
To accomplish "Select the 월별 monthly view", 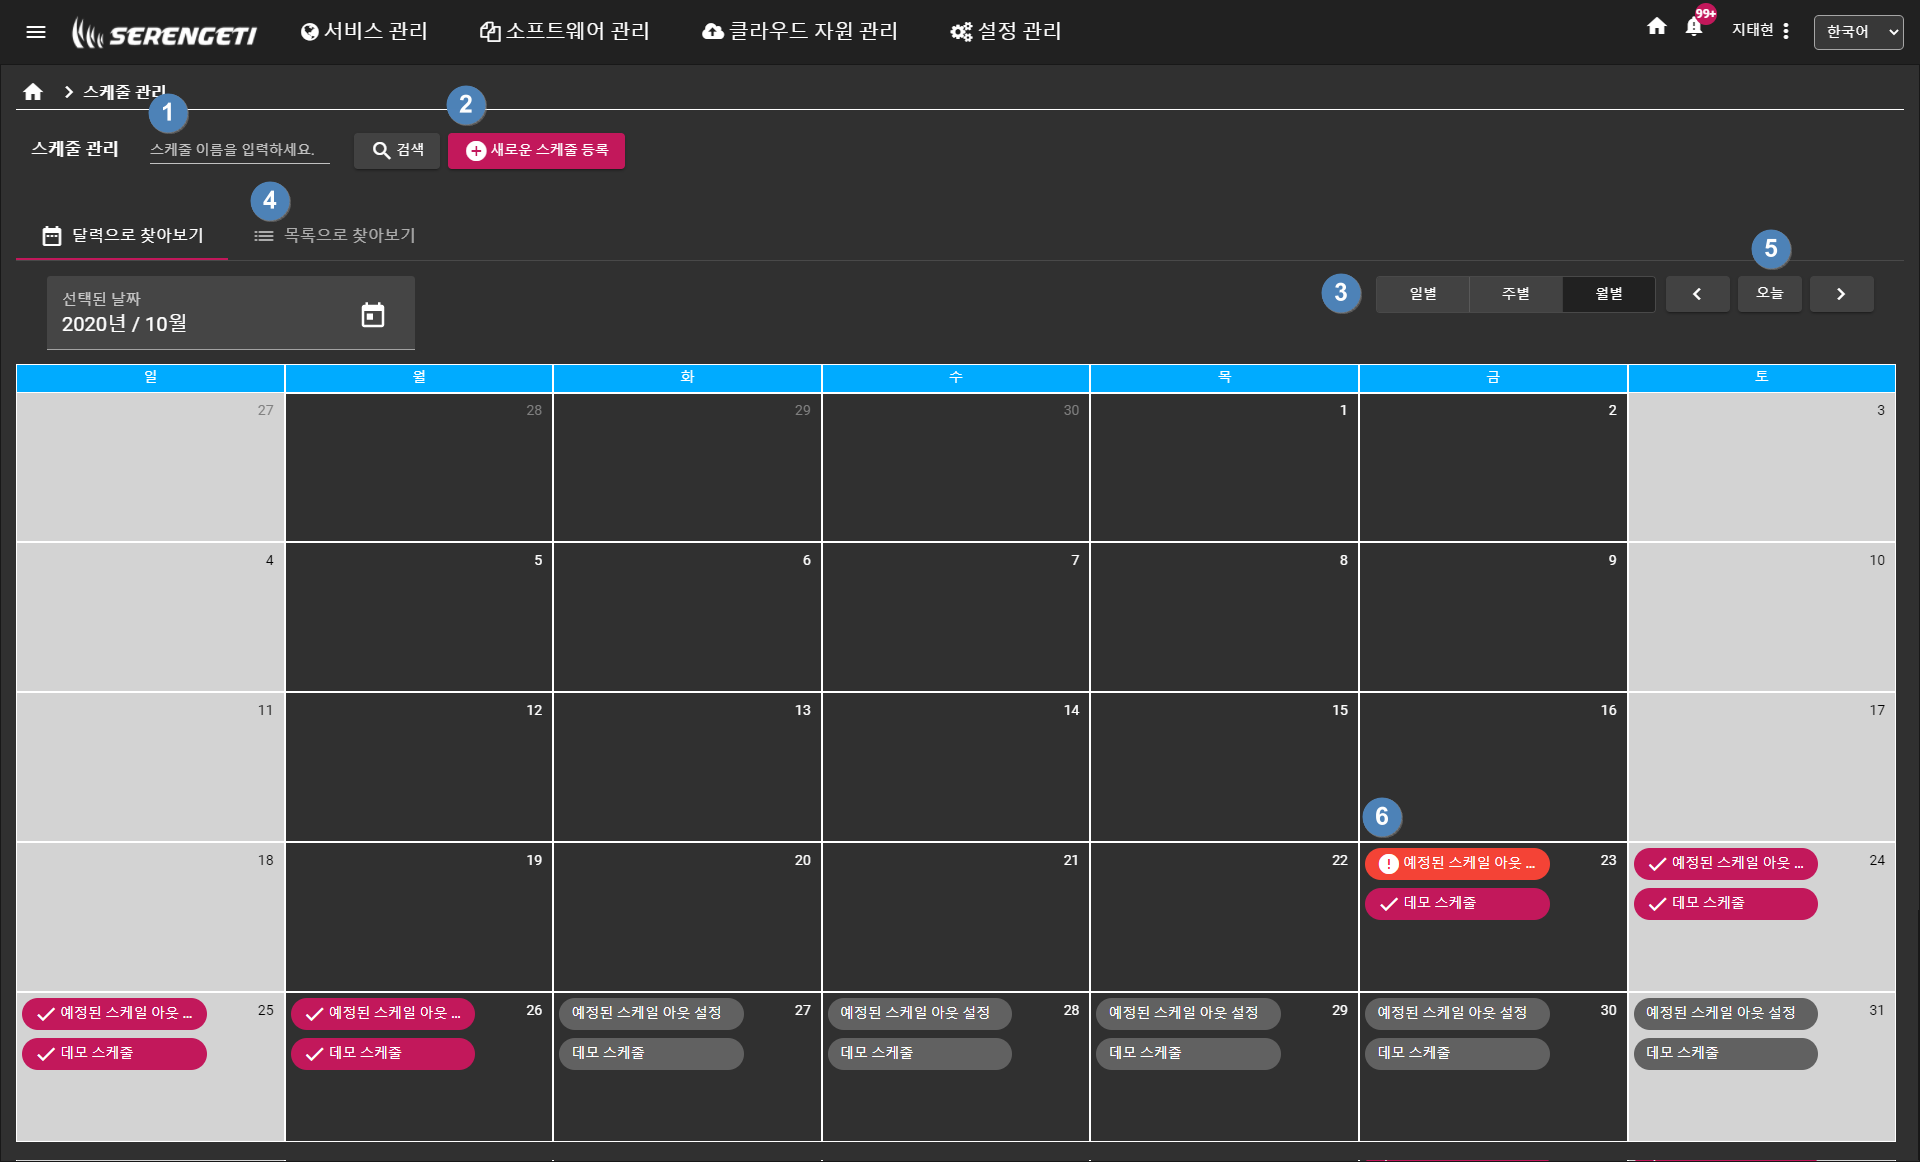I will [1608, 294].
